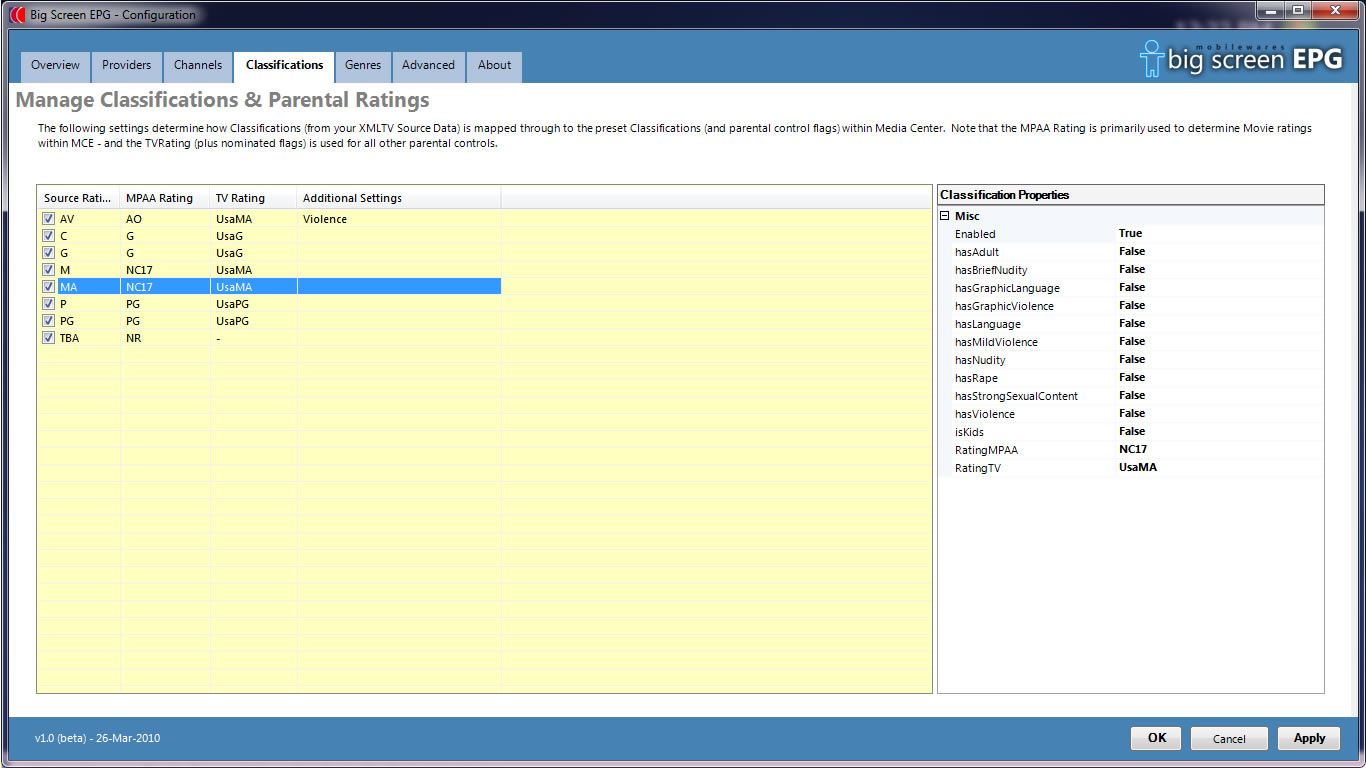Click the OK button
The image size is (1366, 768).
[x=1156, y=738]
